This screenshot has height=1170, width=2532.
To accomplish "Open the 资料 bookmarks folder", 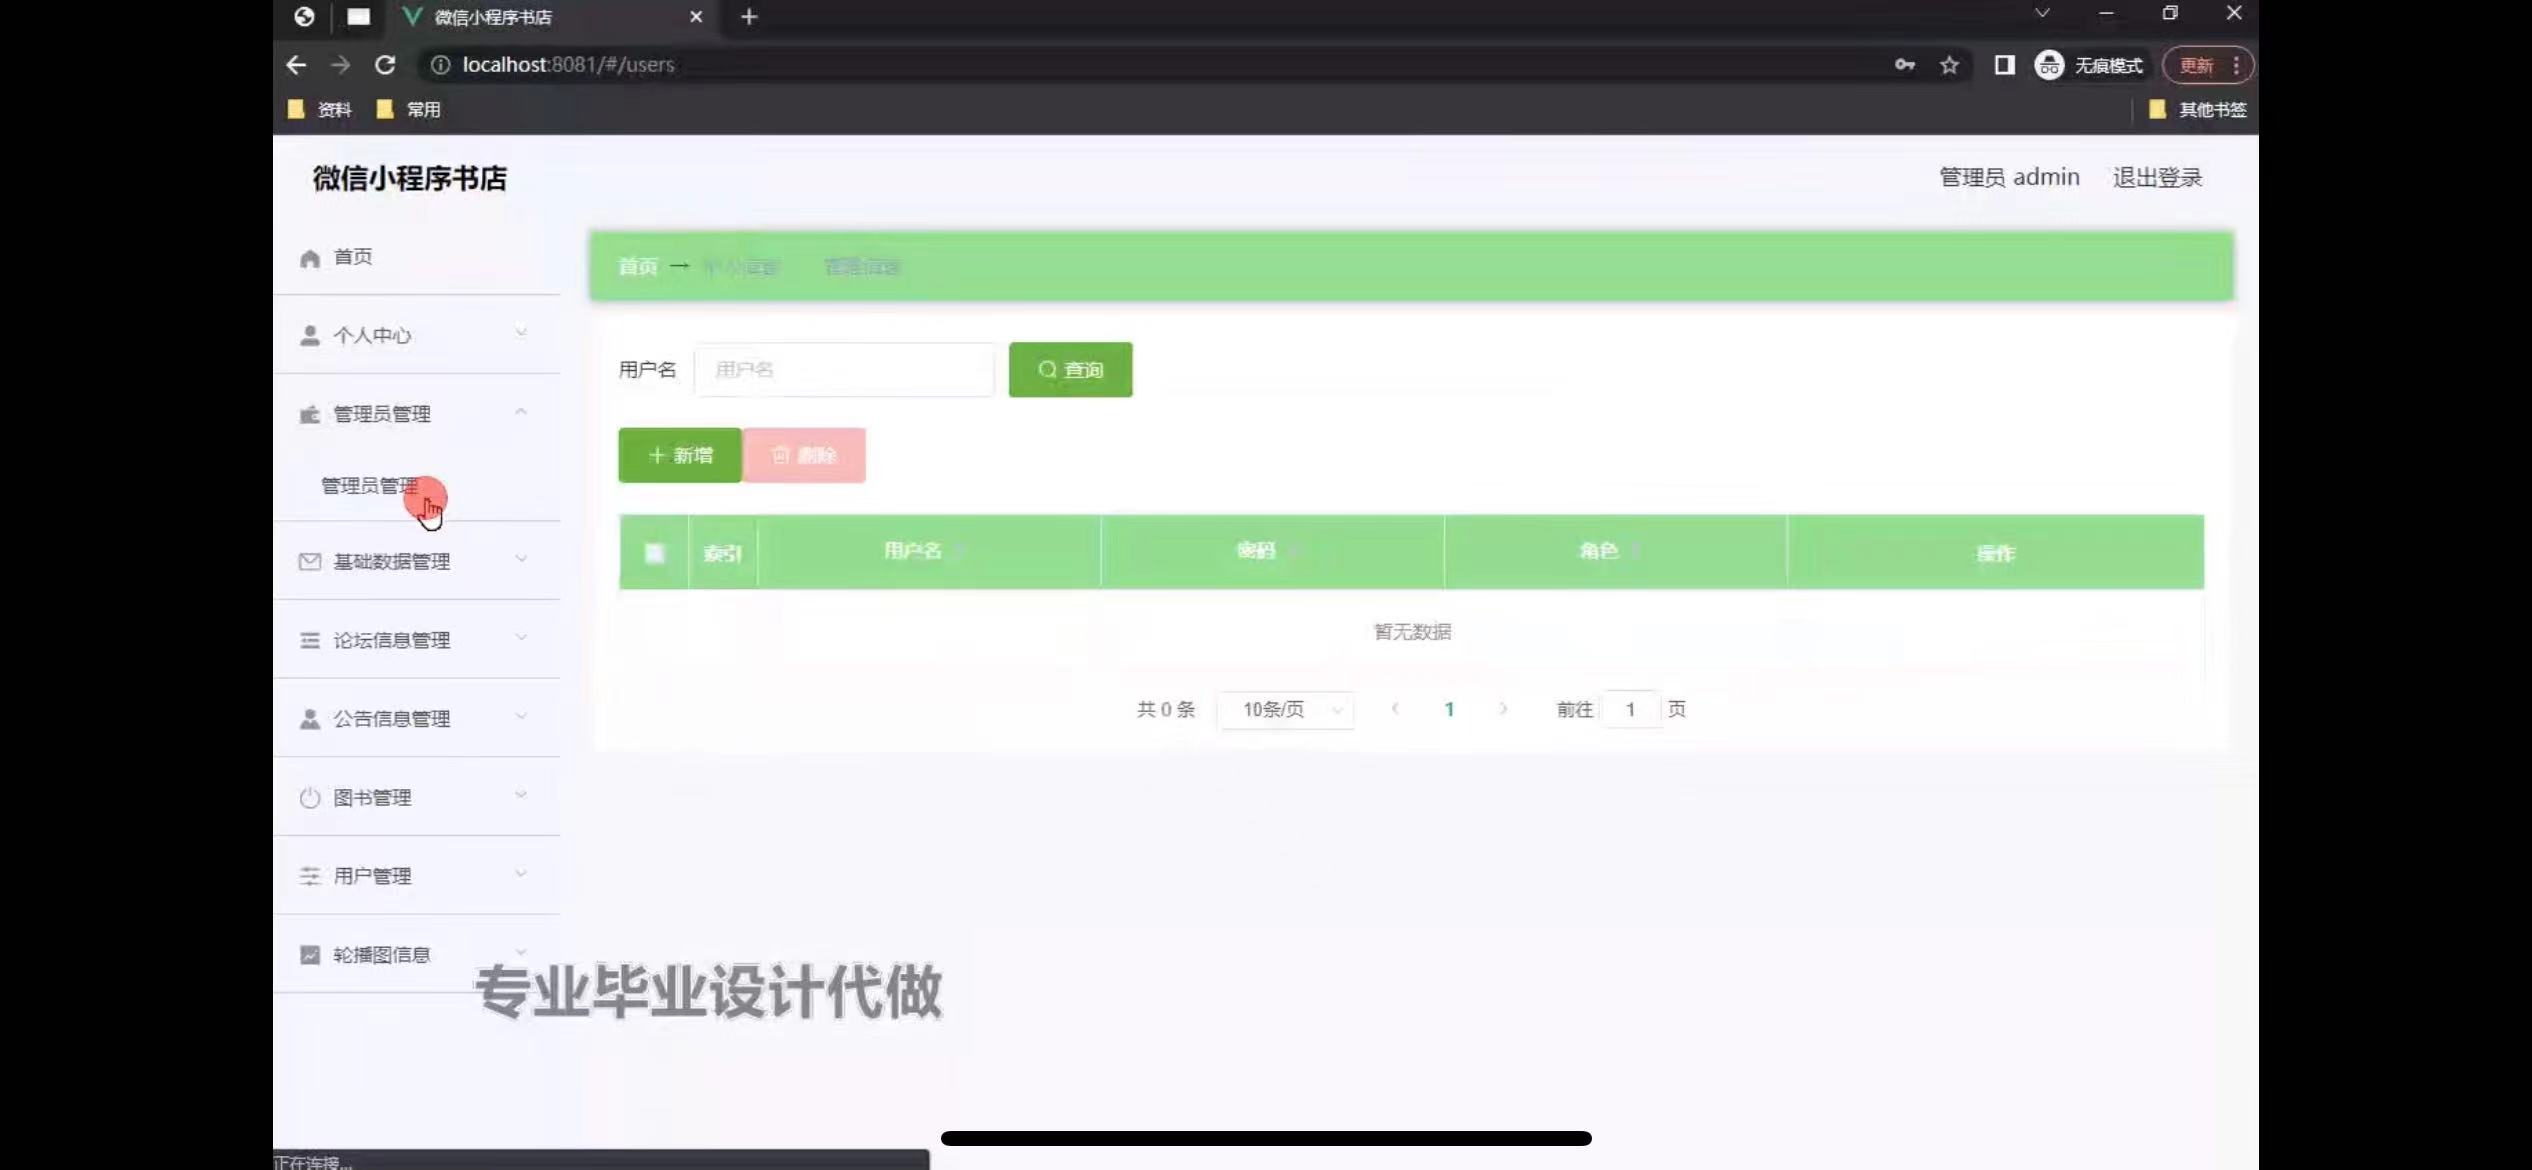I will [320, 110].
